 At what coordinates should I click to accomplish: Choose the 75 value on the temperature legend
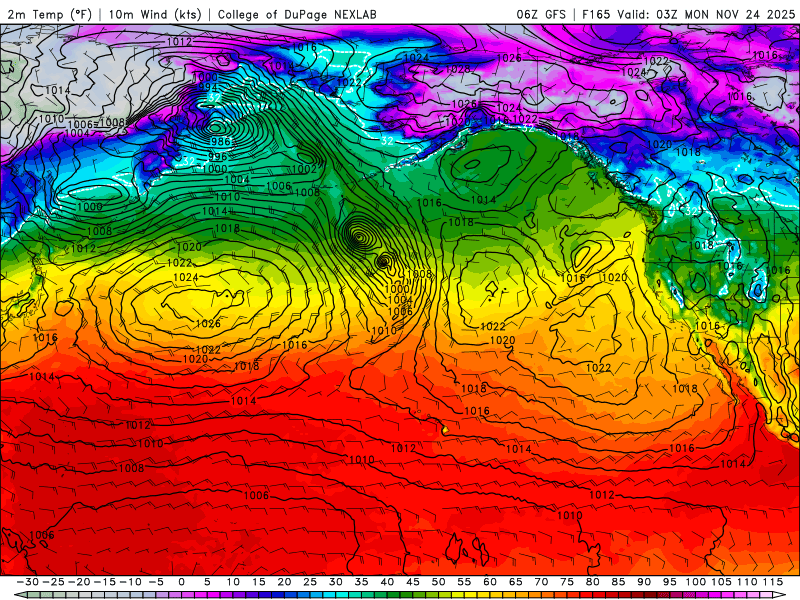pos(567,582)
